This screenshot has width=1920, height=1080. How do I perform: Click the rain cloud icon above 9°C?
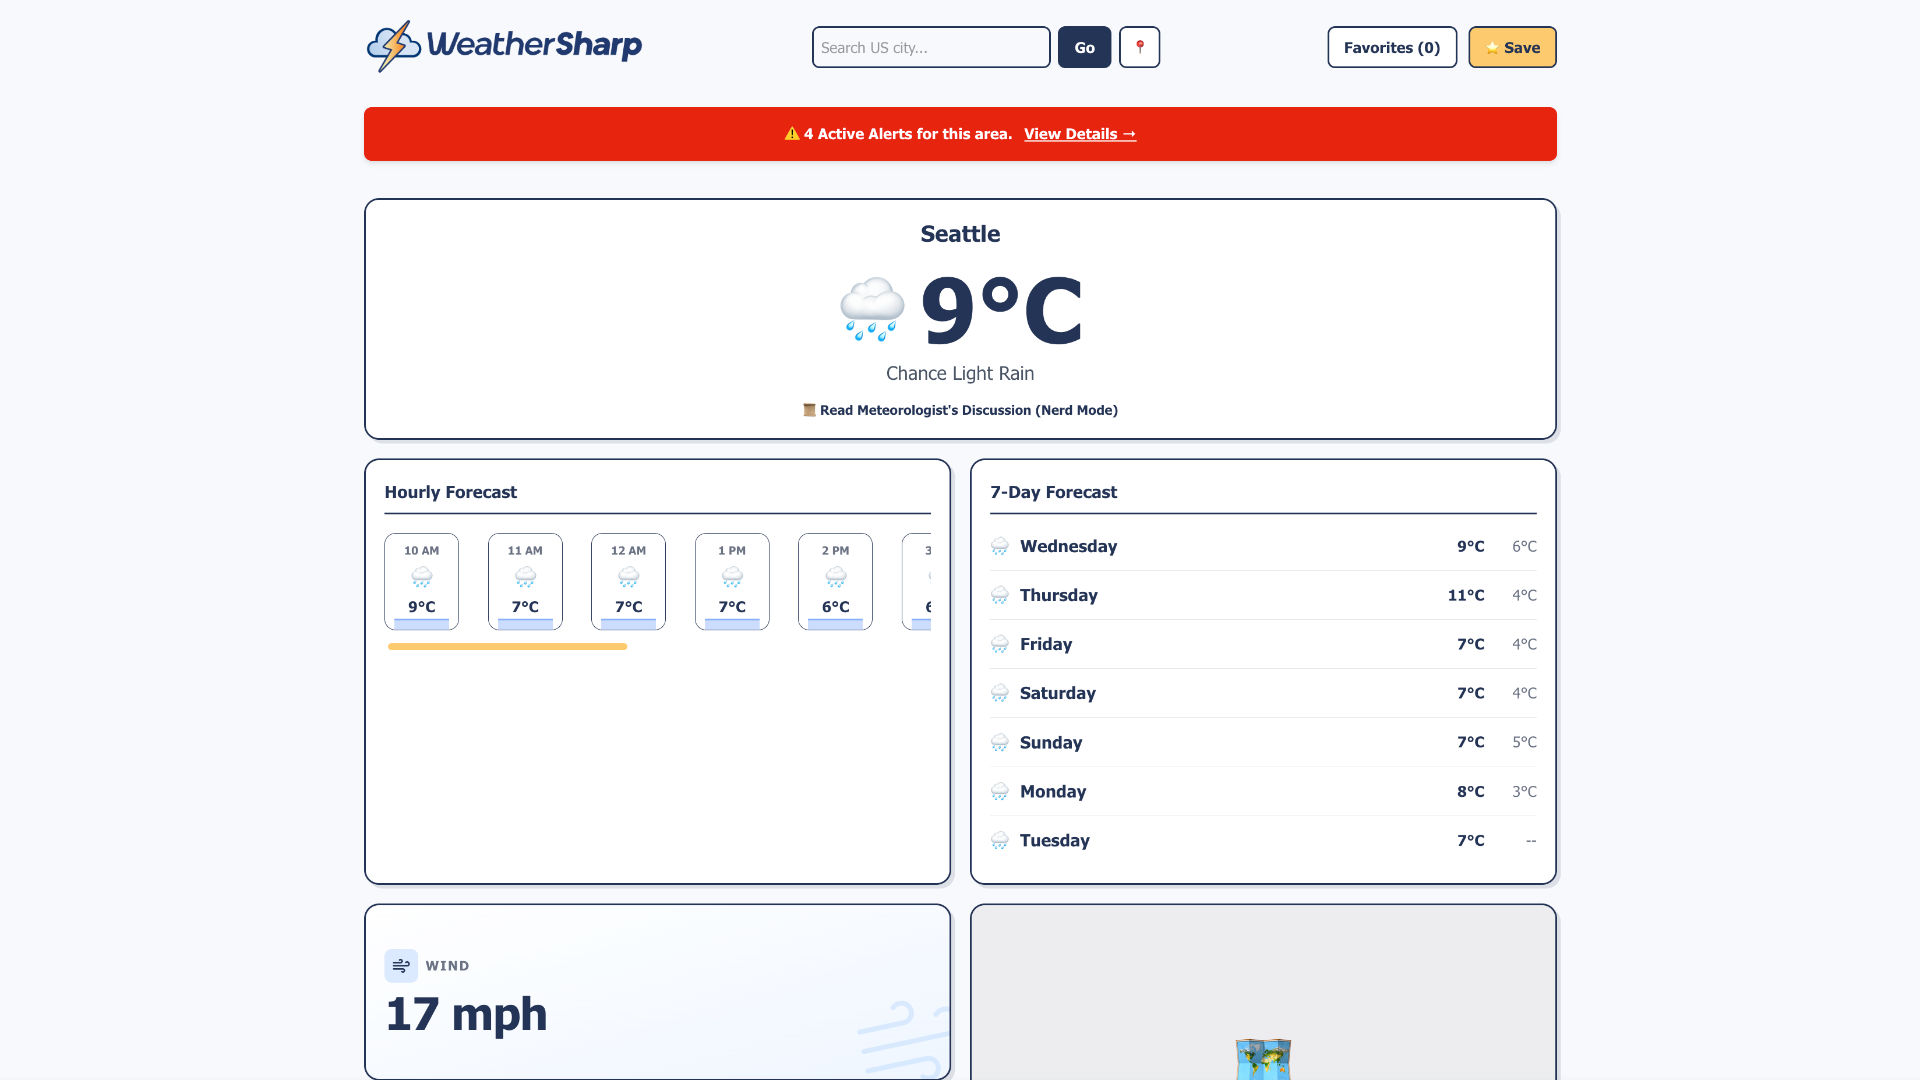[871, 309]
